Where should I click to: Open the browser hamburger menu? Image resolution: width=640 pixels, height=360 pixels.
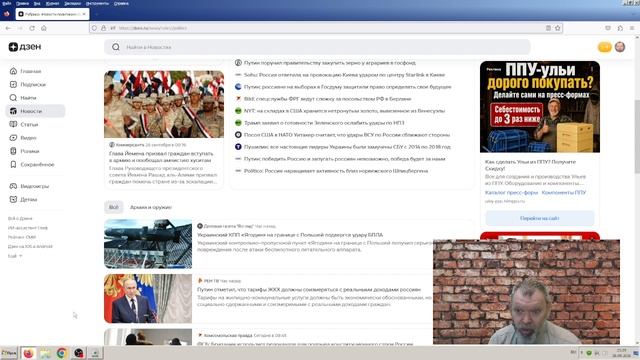tap(632, 28)
